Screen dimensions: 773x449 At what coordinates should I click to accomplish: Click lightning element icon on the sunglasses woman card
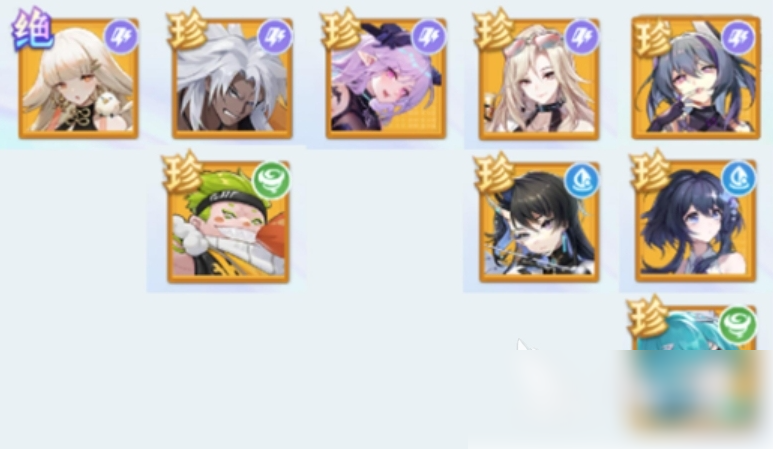[x=582, y=36]
